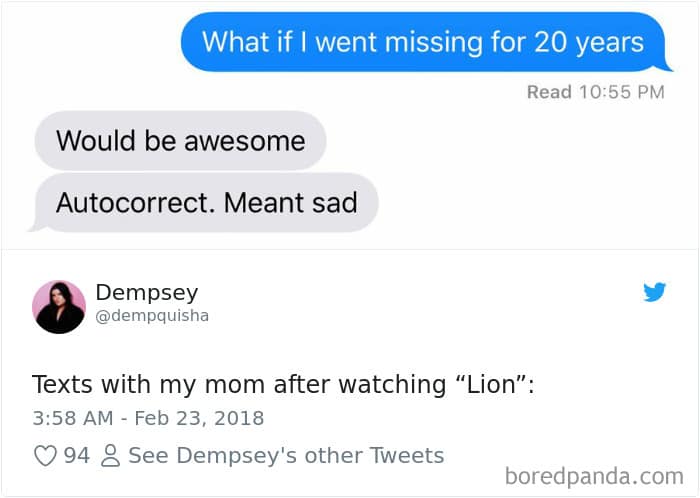Click the Dempsey display name
Screen dimensions: 700x498
(147, 292)
